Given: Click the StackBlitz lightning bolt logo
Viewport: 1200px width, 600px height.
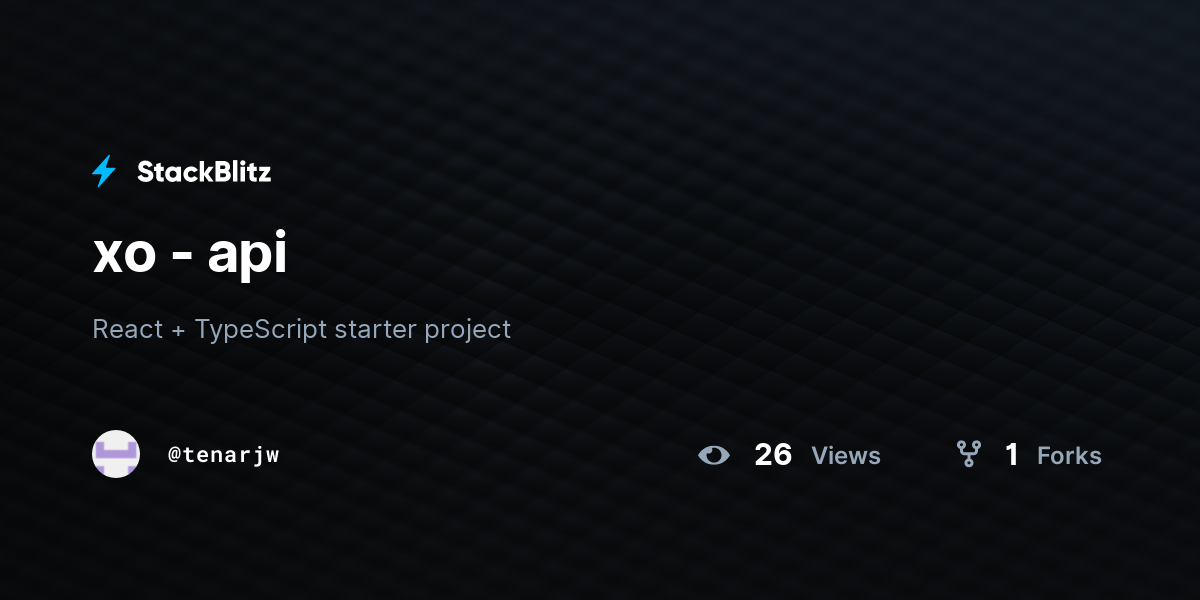Looking at the screenshot, I should click(x=104, y=172).
